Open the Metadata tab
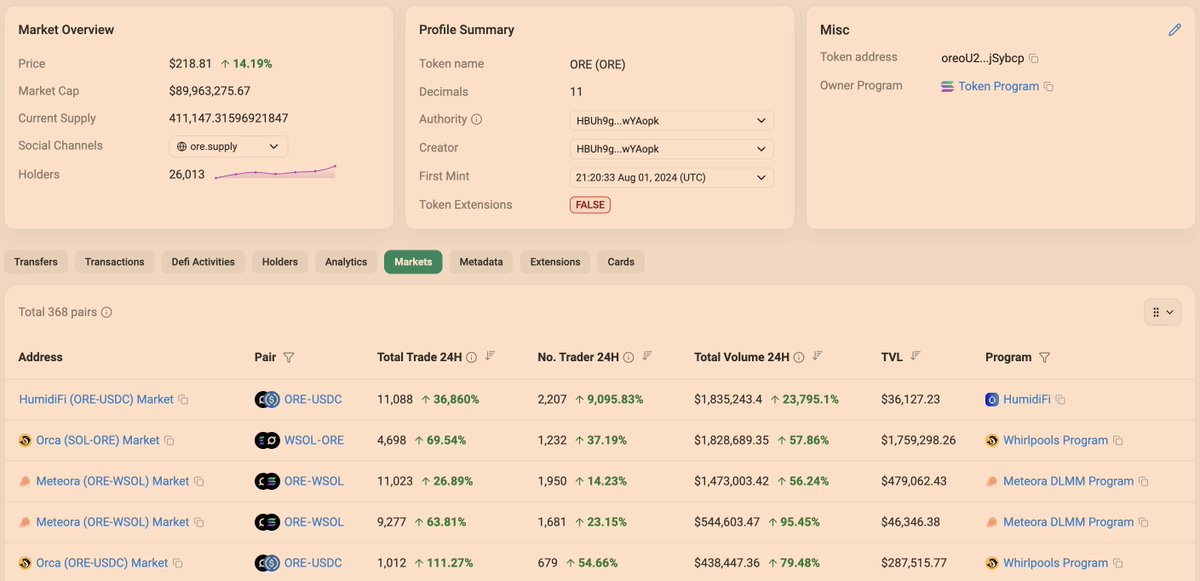The width and height of the screenshot is (1200, 581). (481, 262)
